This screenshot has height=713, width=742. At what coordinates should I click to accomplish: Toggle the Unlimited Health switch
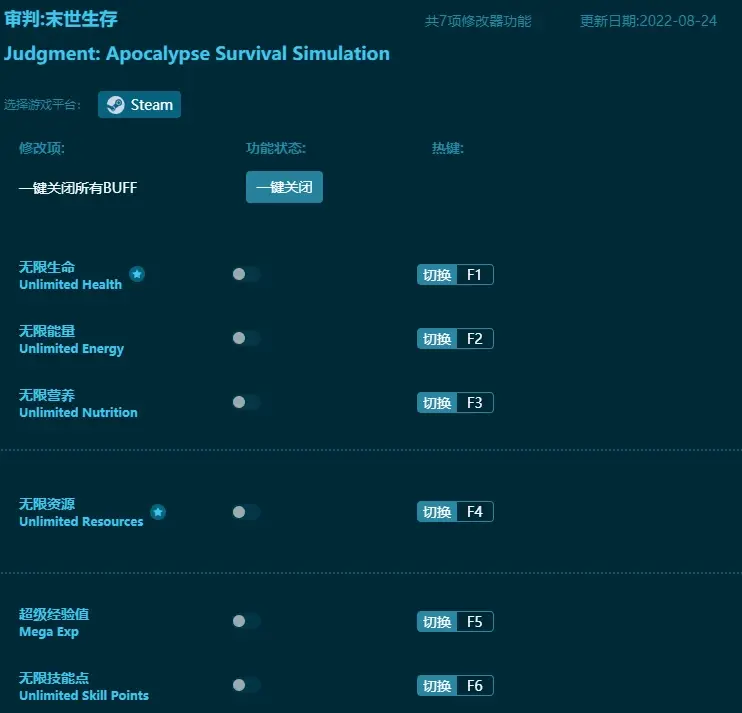point(245,274)
